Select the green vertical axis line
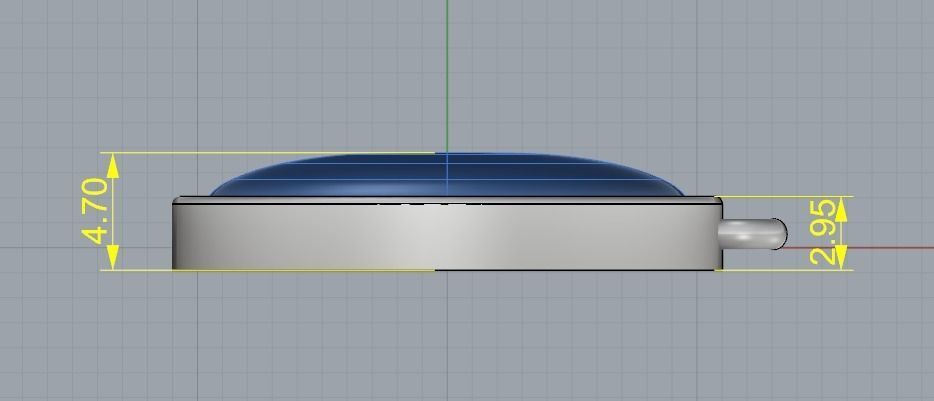The image size is (934, 401). [x=447, y=76]
